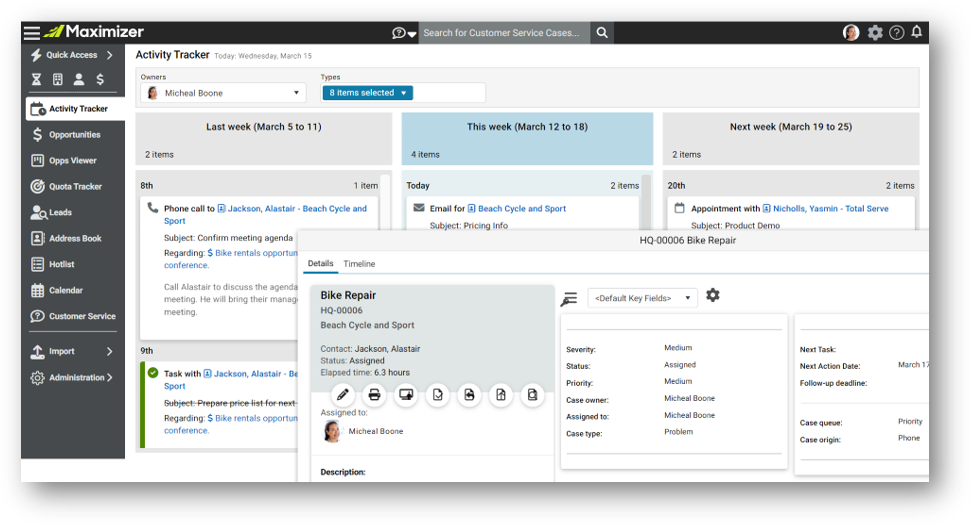
Task: Click Micheal Boone avatar under Assigned to
Action: (332, 431)
